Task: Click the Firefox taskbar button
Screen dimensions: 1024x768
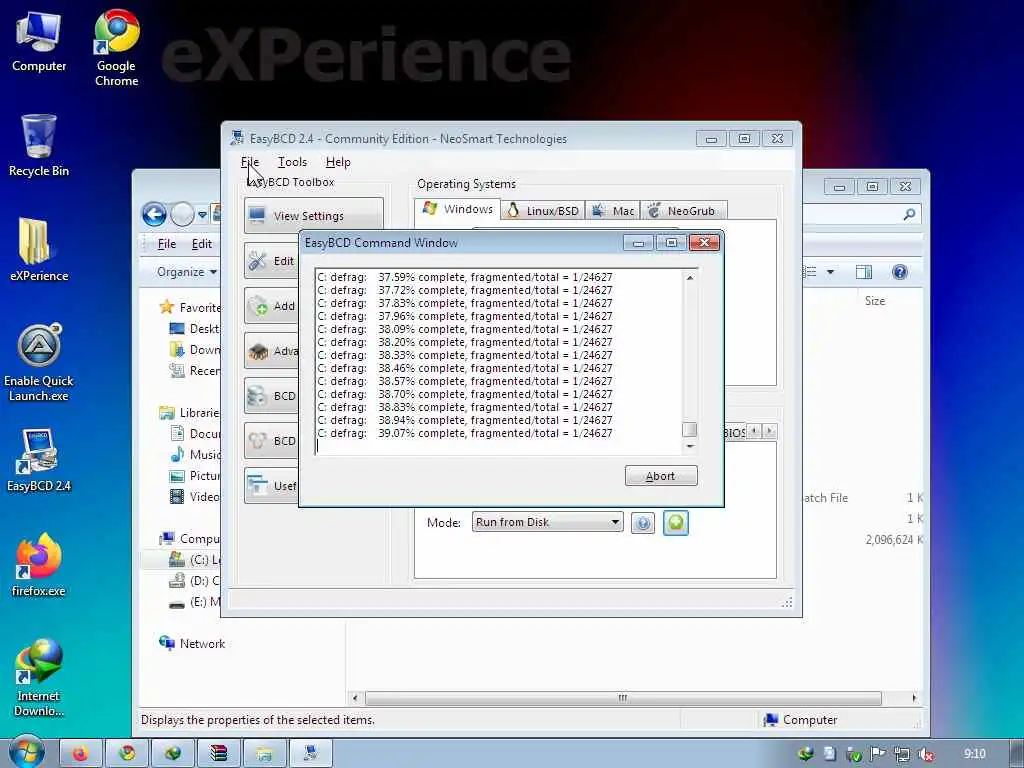Action: [x=81, y=754]
